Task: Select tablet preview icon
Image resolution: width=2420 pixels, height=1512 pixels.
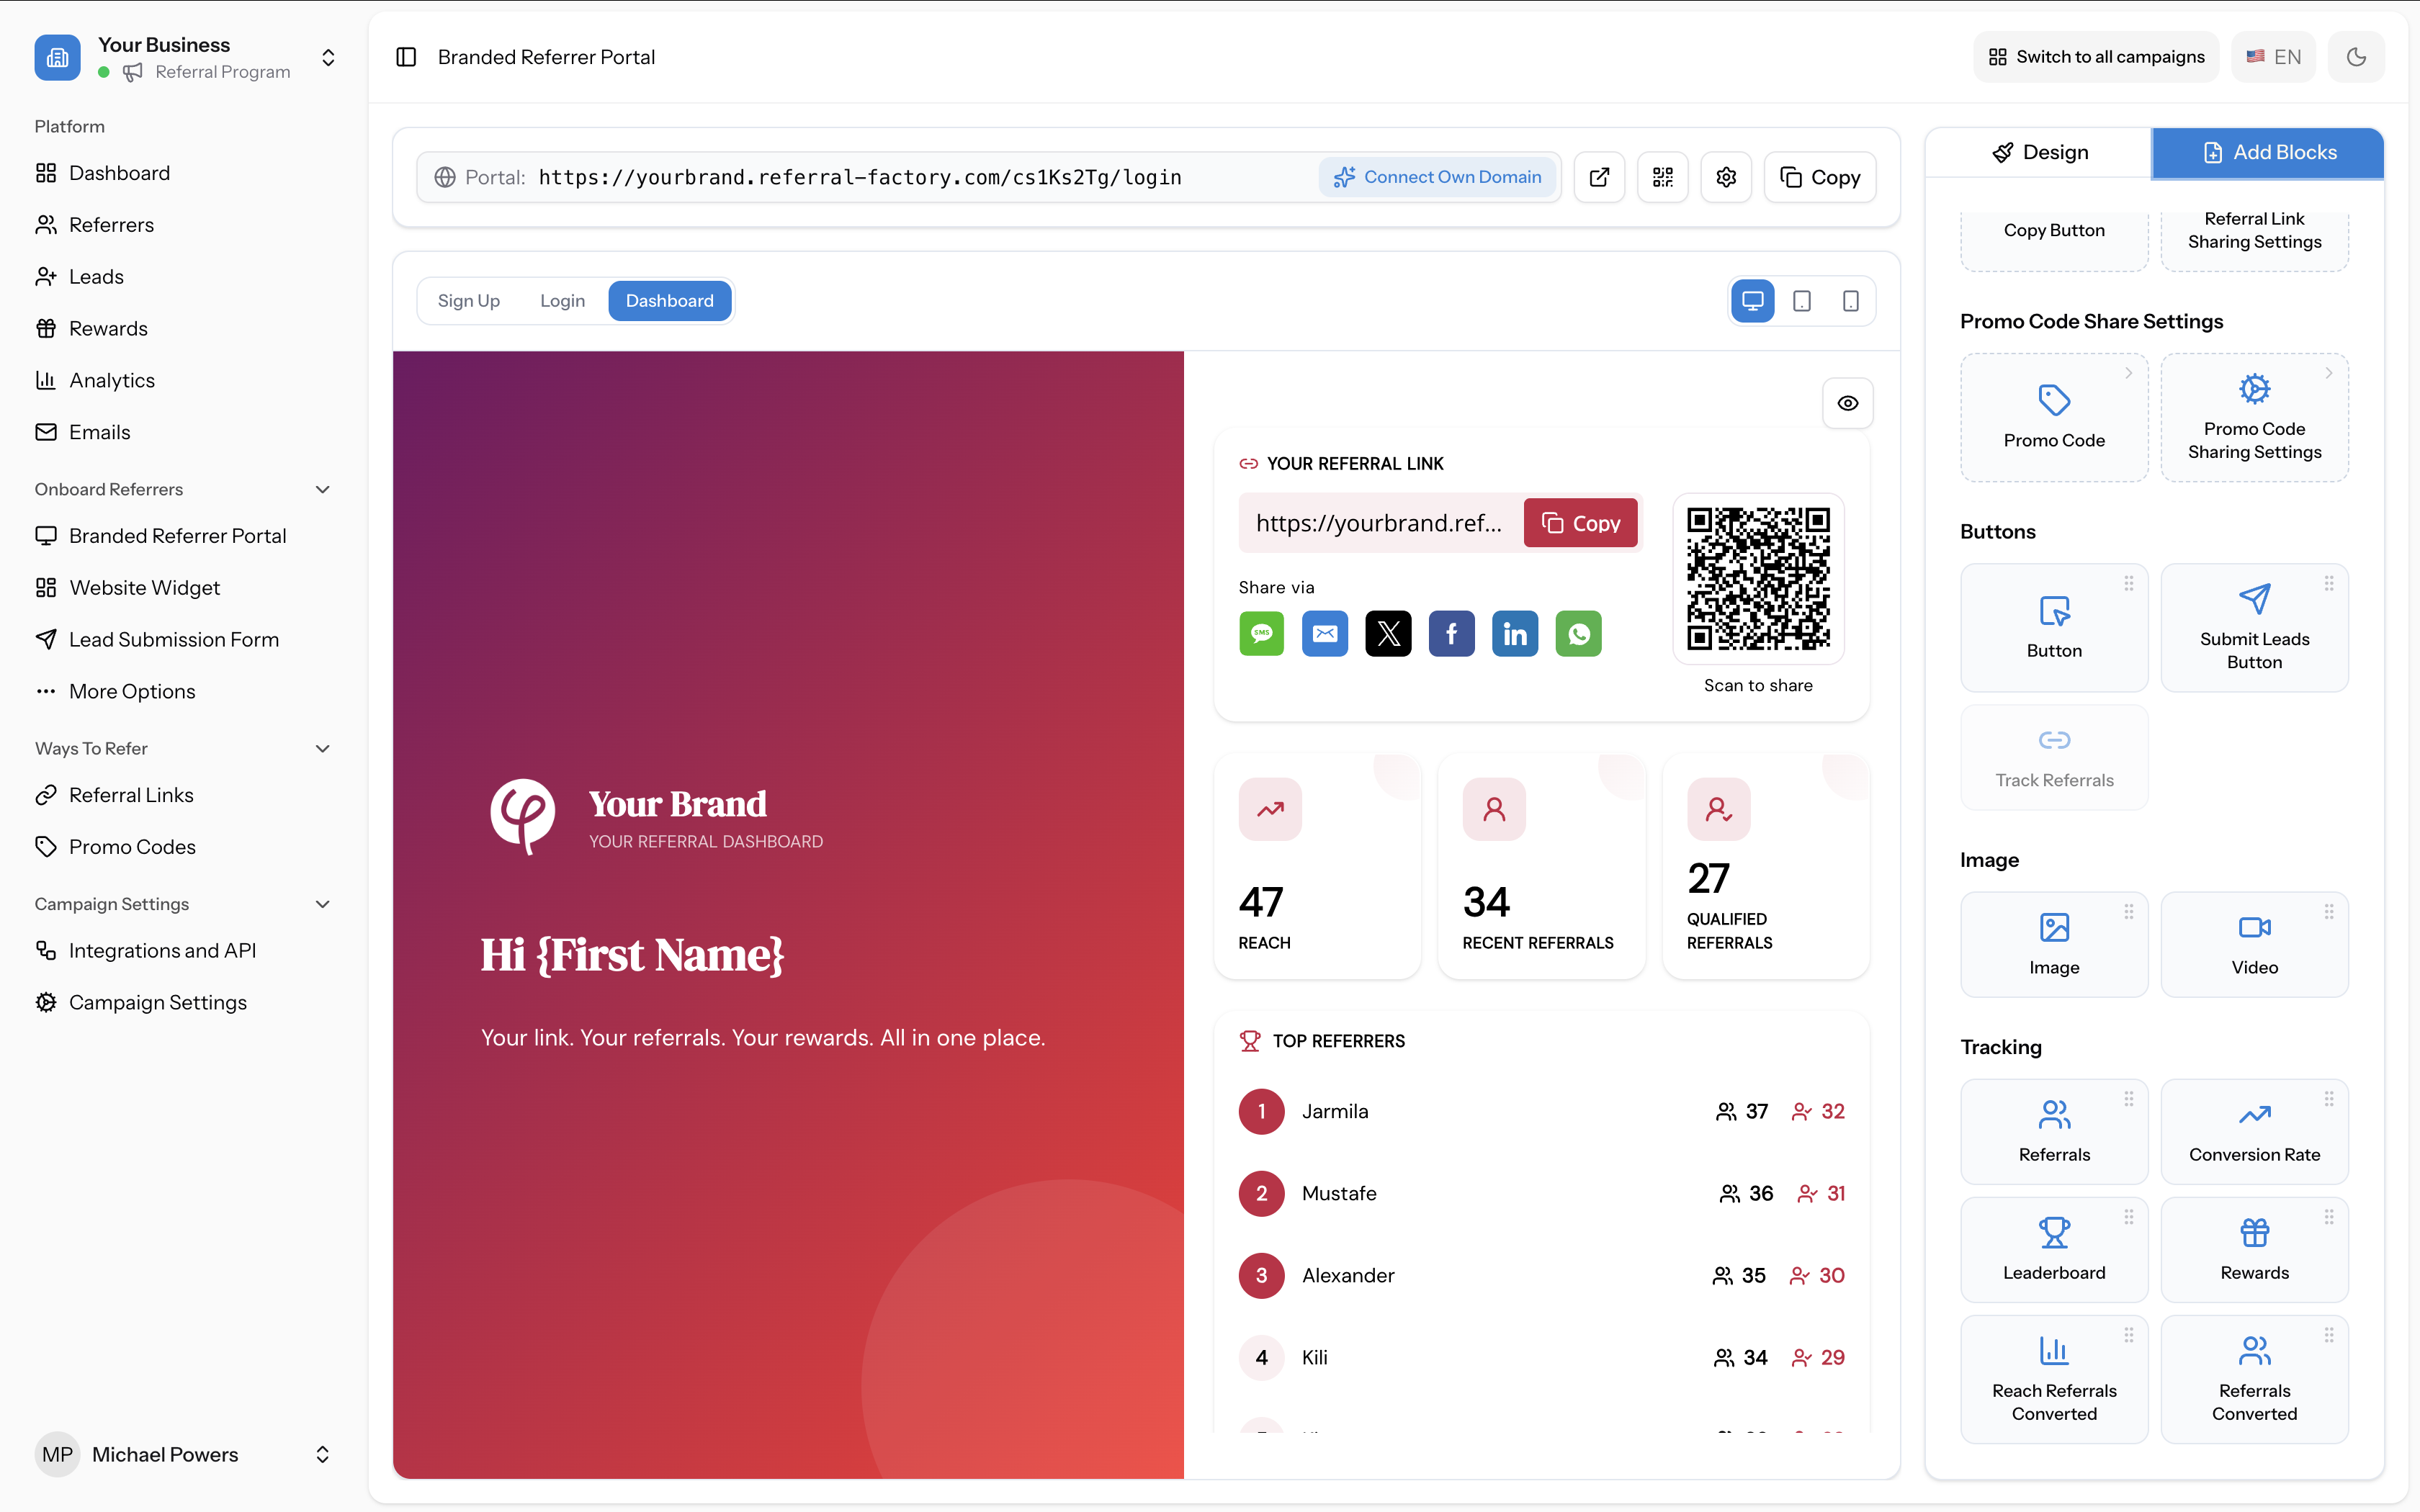Action: pyautogui.click(x=1802, y=301)
